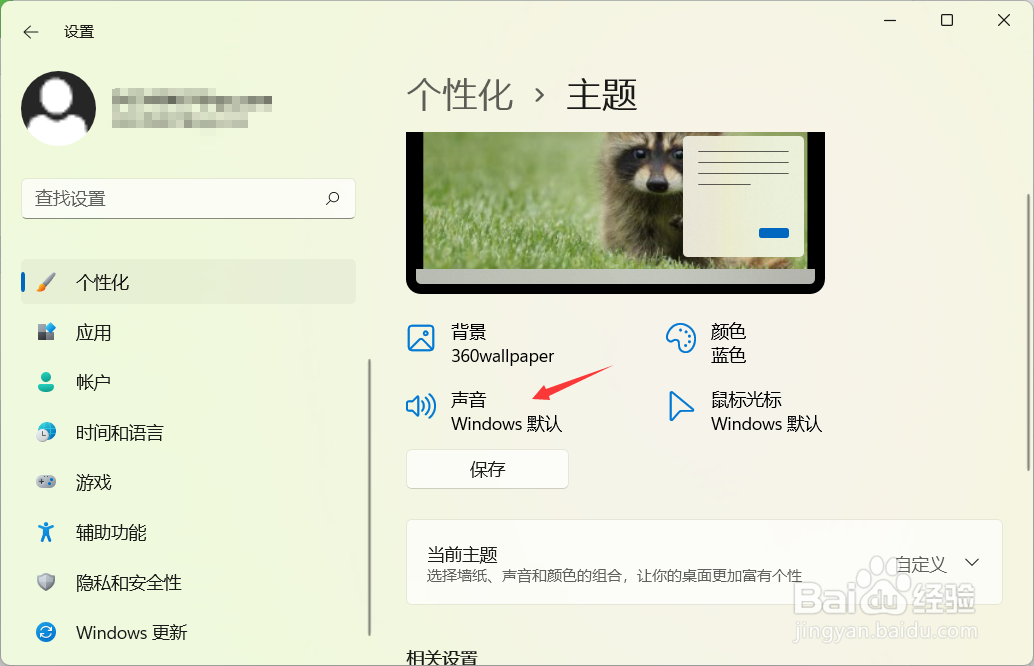Click the 保存 button
The image size is (1034, 666).
tap(487, 468)
